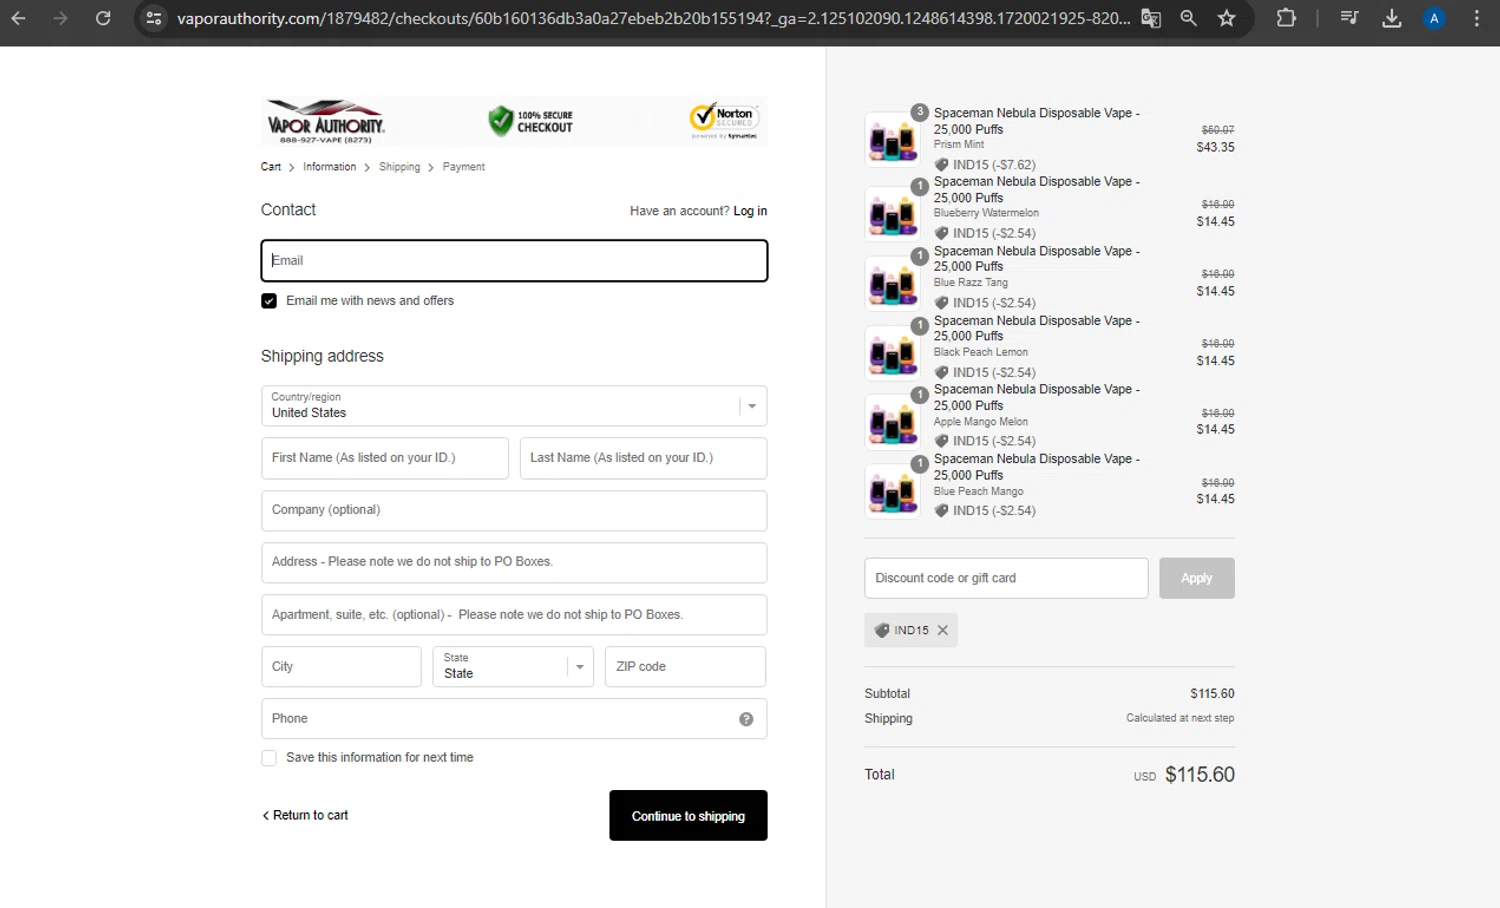Screen dimensions: 1500x908
Task: Open the media controls icon
Action: coord(1349,18)
